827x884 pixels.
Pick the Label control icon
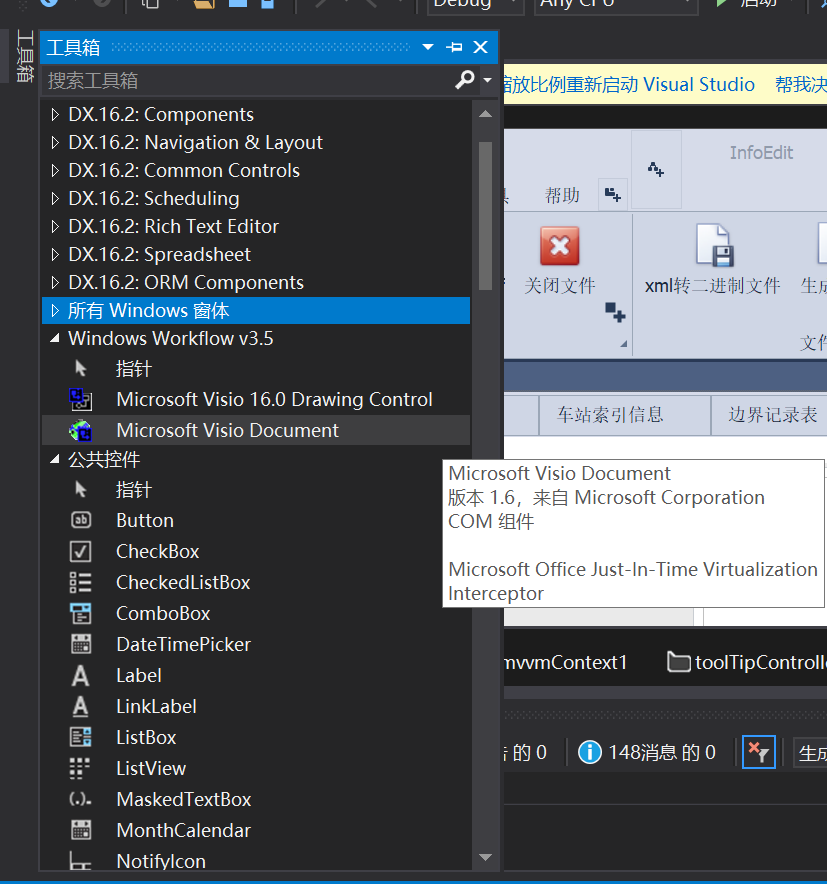click(81, 675)
